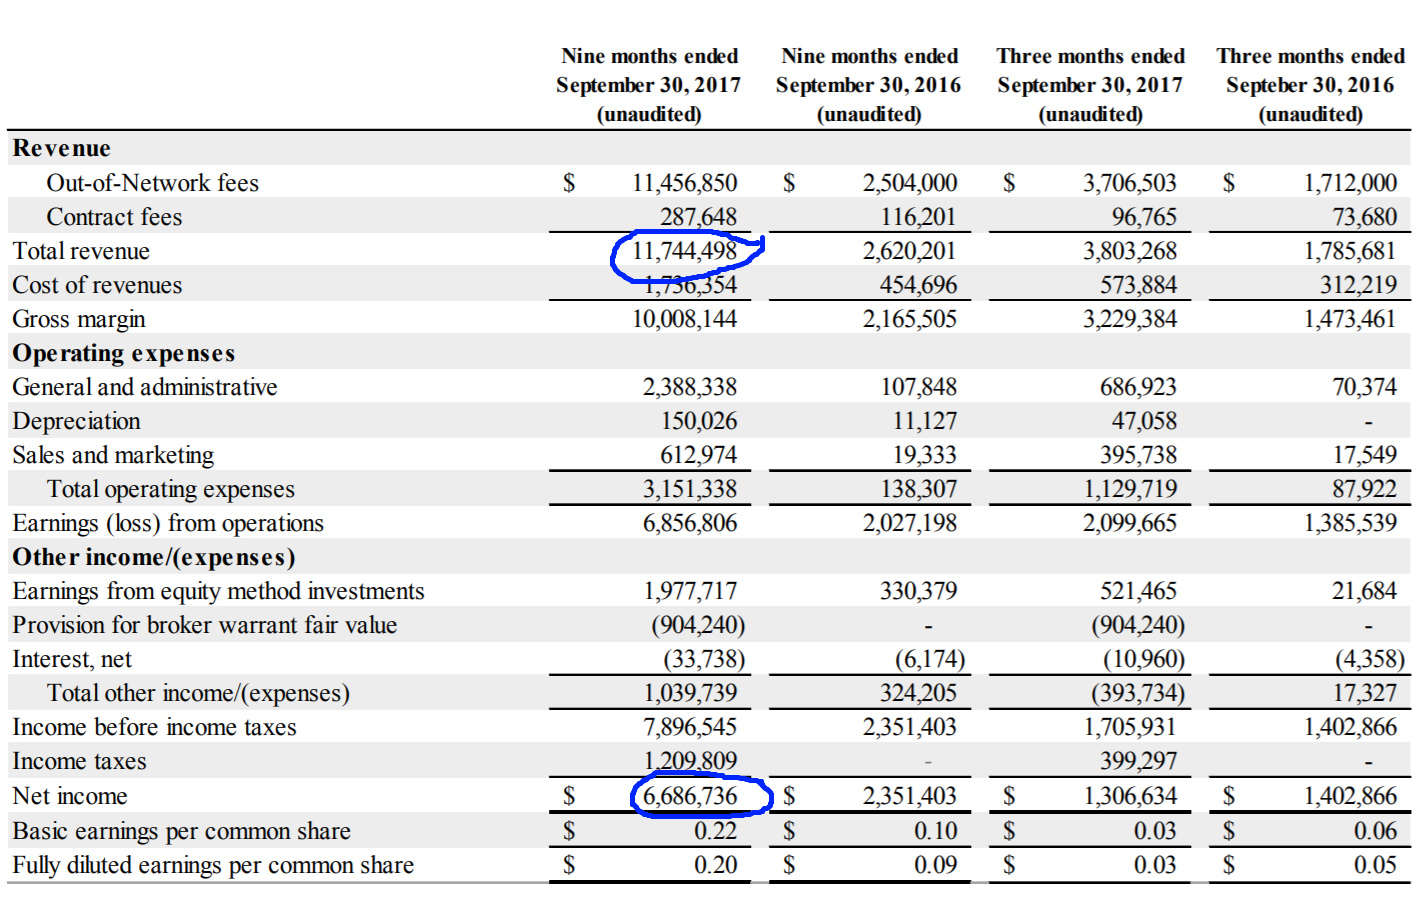Screen dimensions: 1422x900
Task: Select the 'Sales and marketing' row label
Action: [113, 455]
